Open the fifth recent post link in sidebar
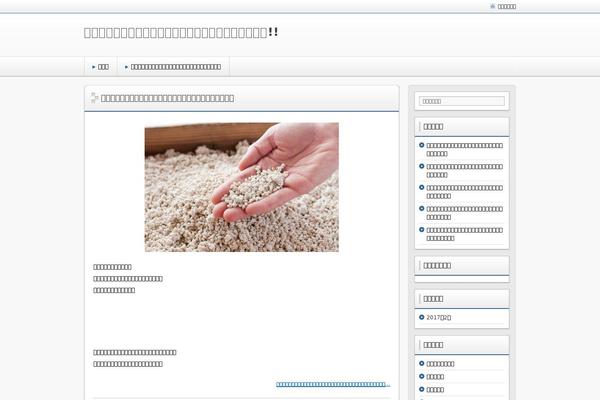 tap(465, 234)
